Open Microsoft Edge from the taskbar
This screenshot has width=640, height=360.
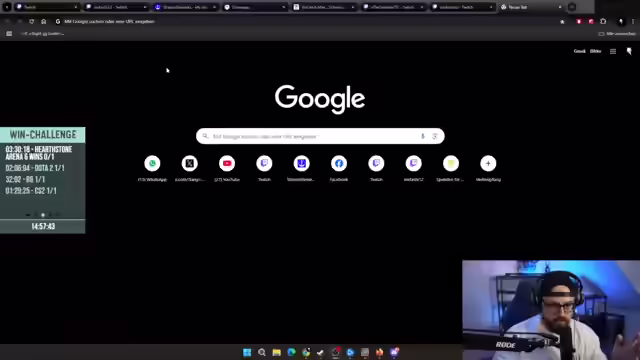pyautogui.click(x=291, y=352)
